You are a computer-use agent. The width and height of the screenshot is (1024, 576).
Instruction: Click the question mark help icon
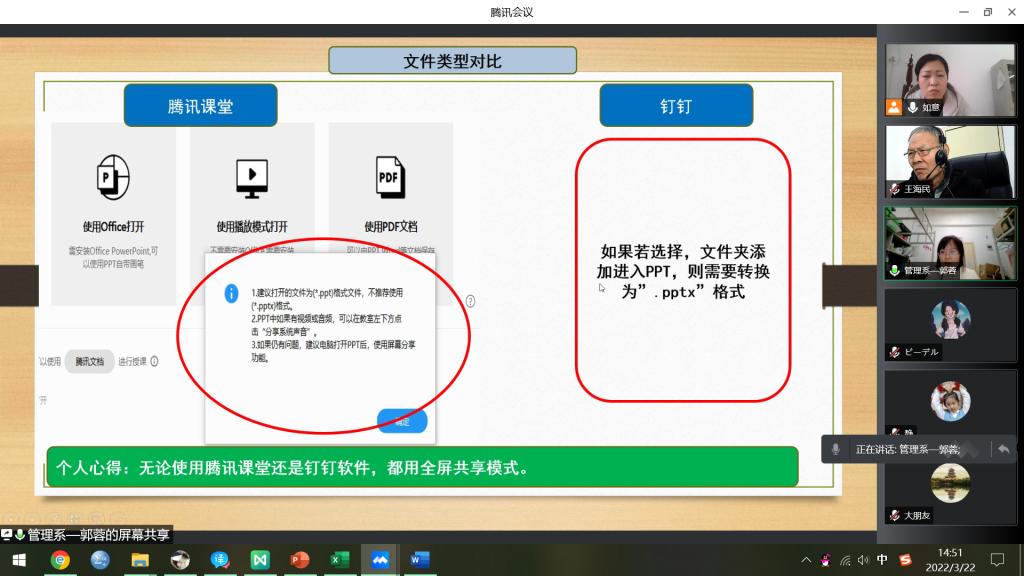pos(470,302)
